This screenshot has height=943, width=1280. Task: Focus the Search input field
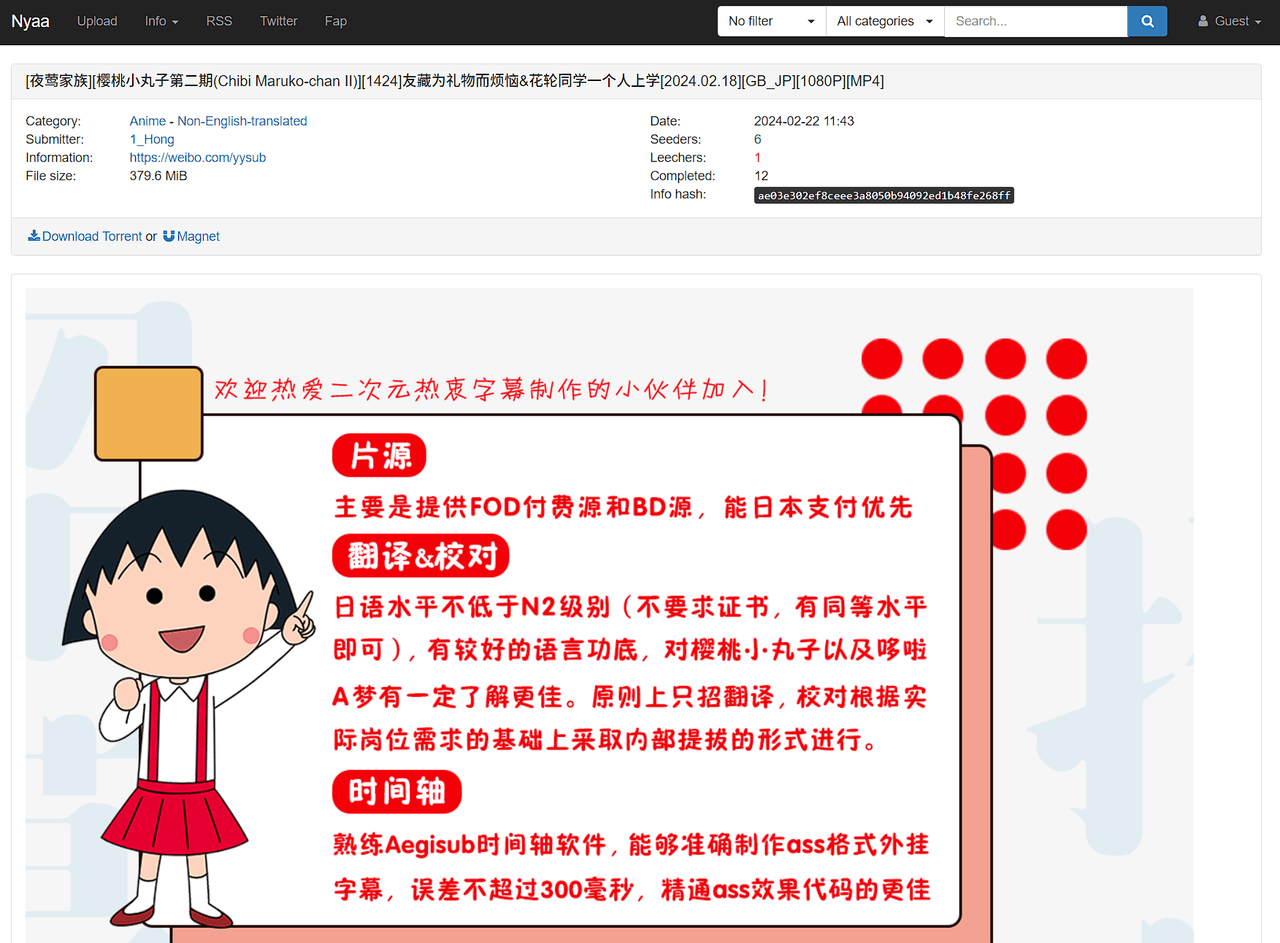click(x=1035, y=21)
